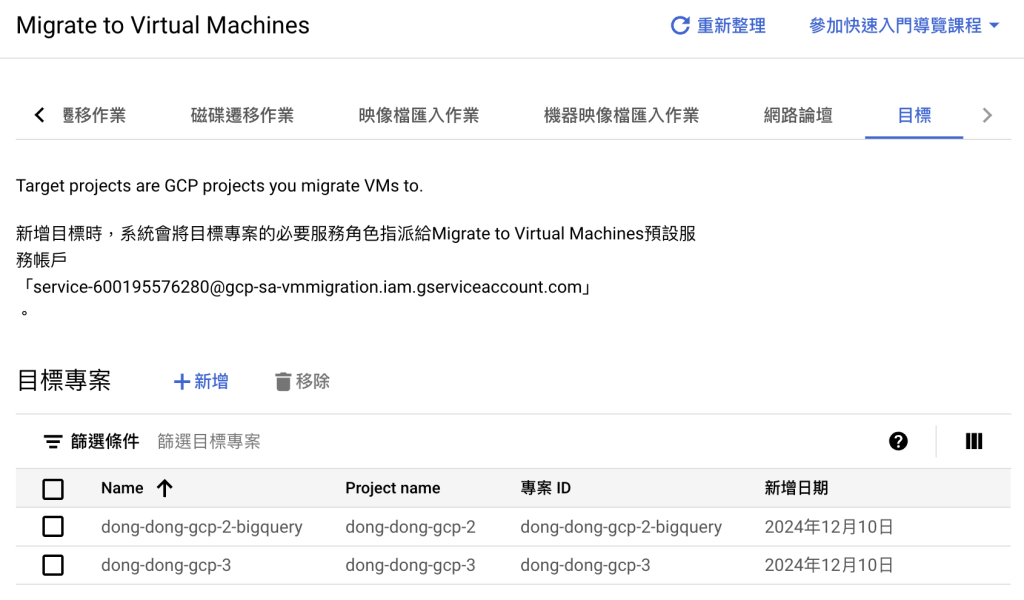Open the 映像檔匯入作業 tab

point(419,116)
